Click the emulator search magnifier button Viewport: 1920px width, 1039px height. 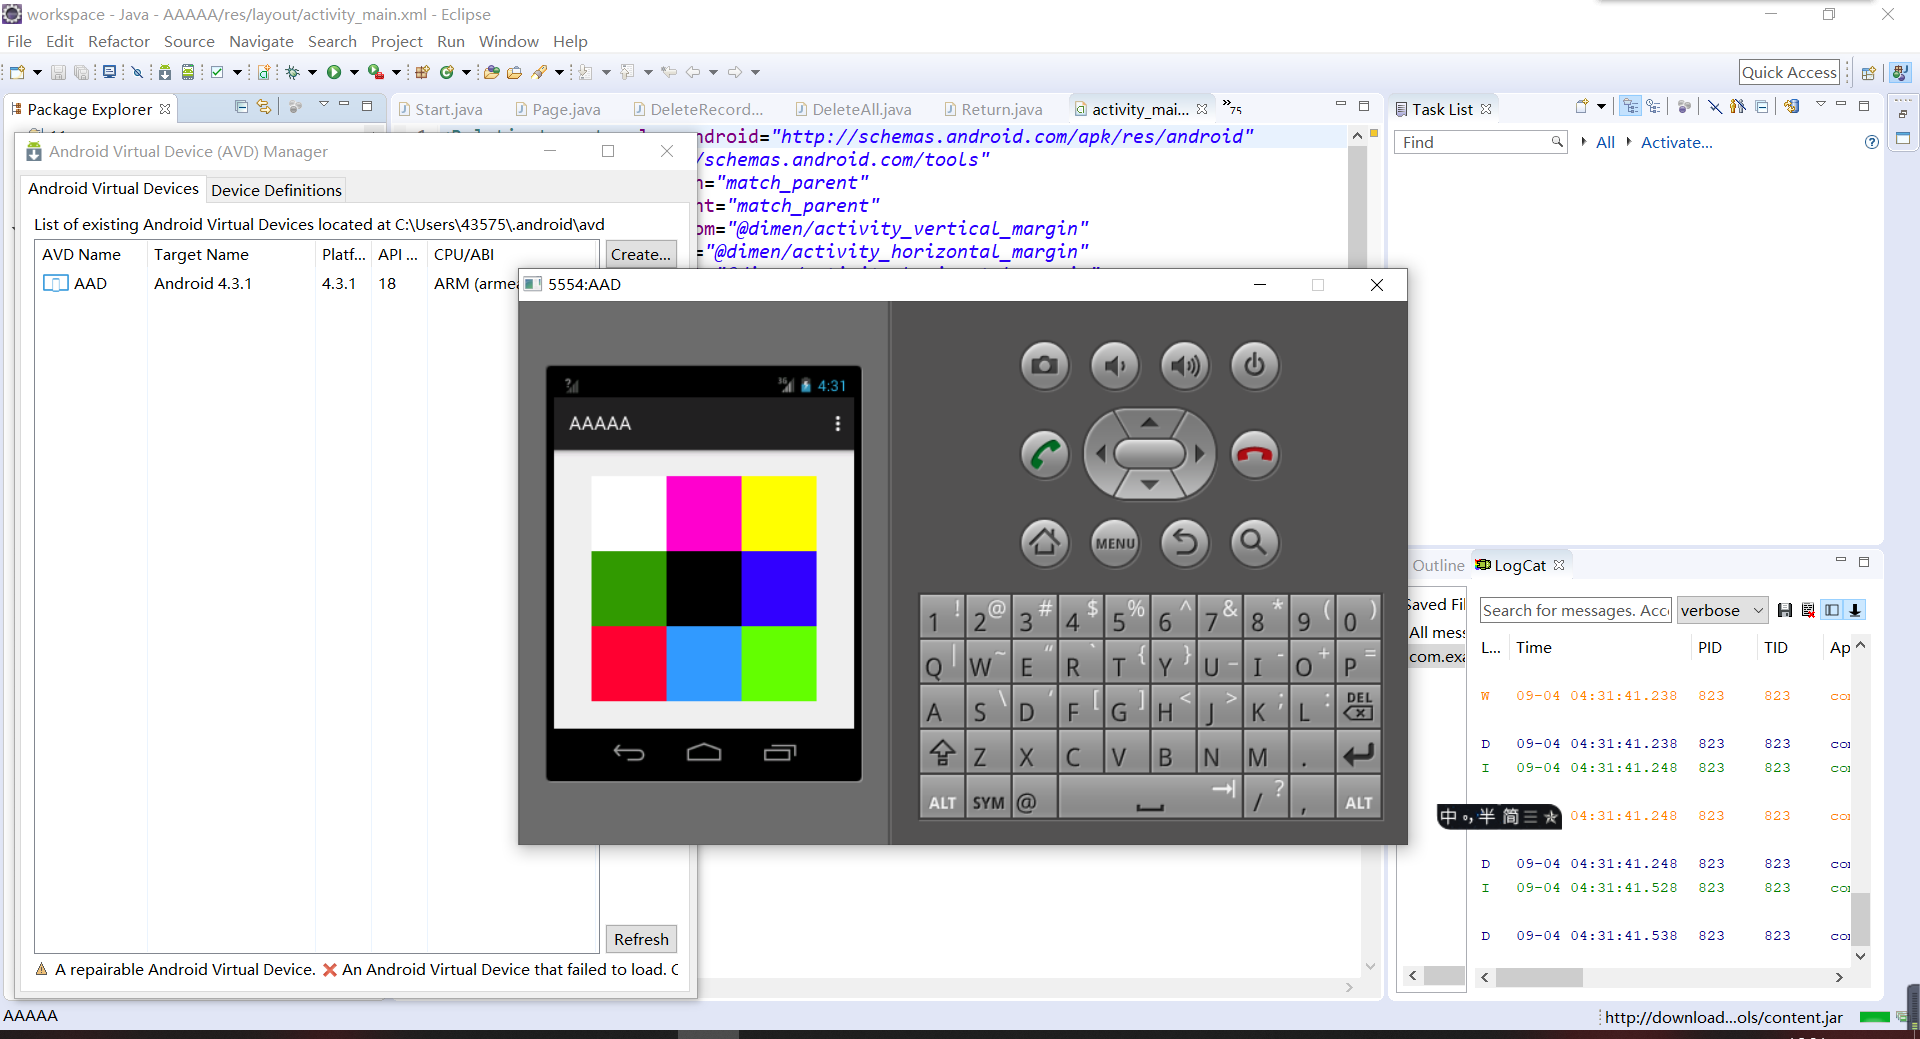coord(1254,542)
